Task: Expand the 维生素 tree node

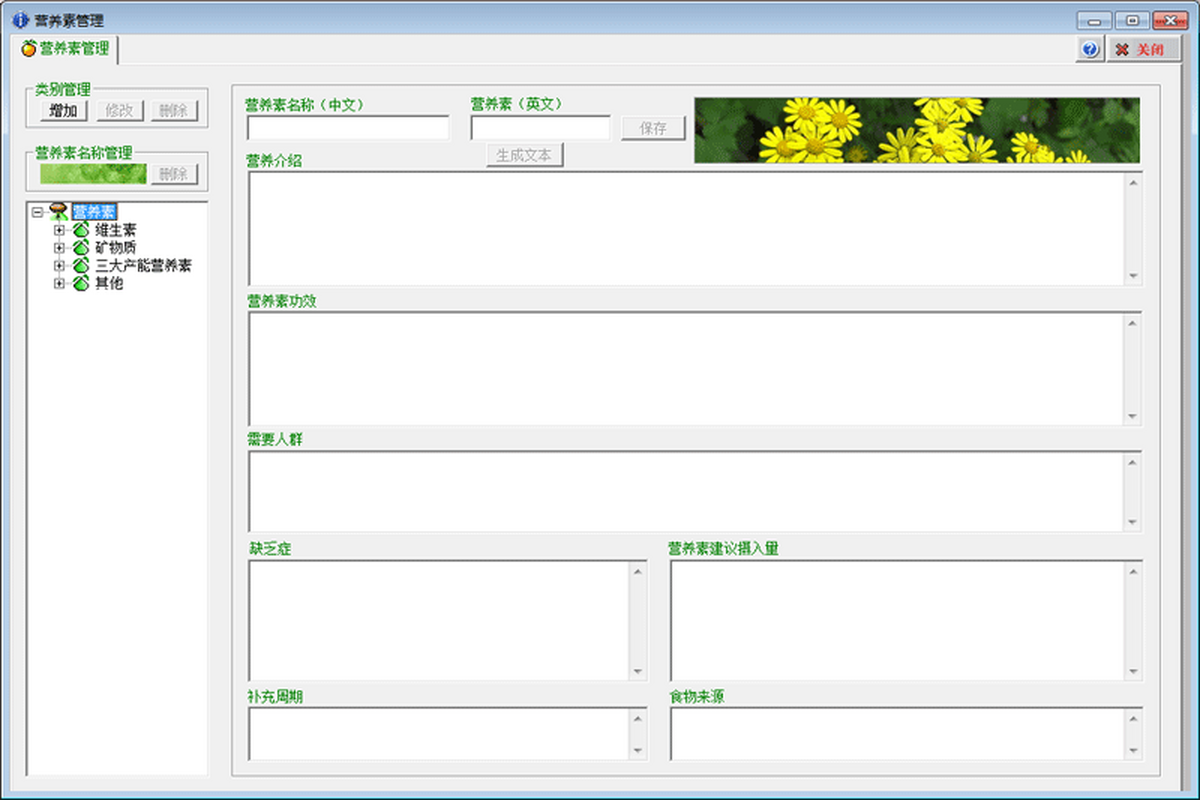Action: (x=59, y=230)
